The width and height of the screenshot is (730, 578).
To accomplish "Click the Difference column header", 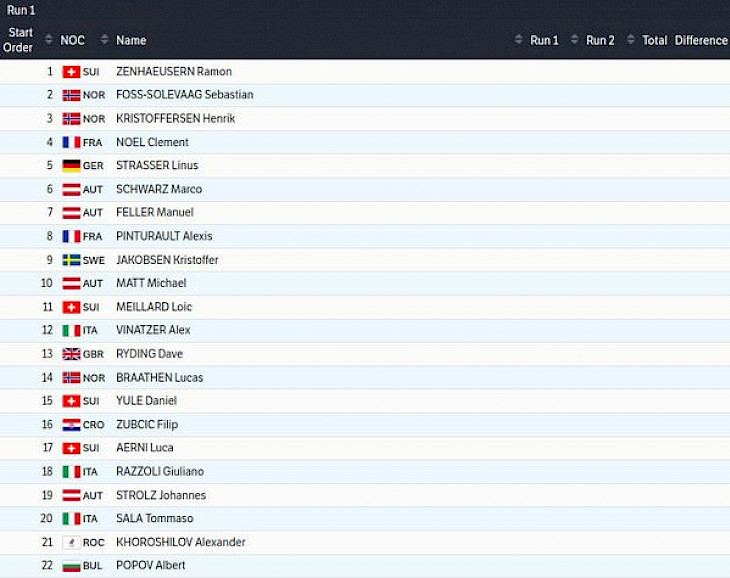I will coord(701,41).
